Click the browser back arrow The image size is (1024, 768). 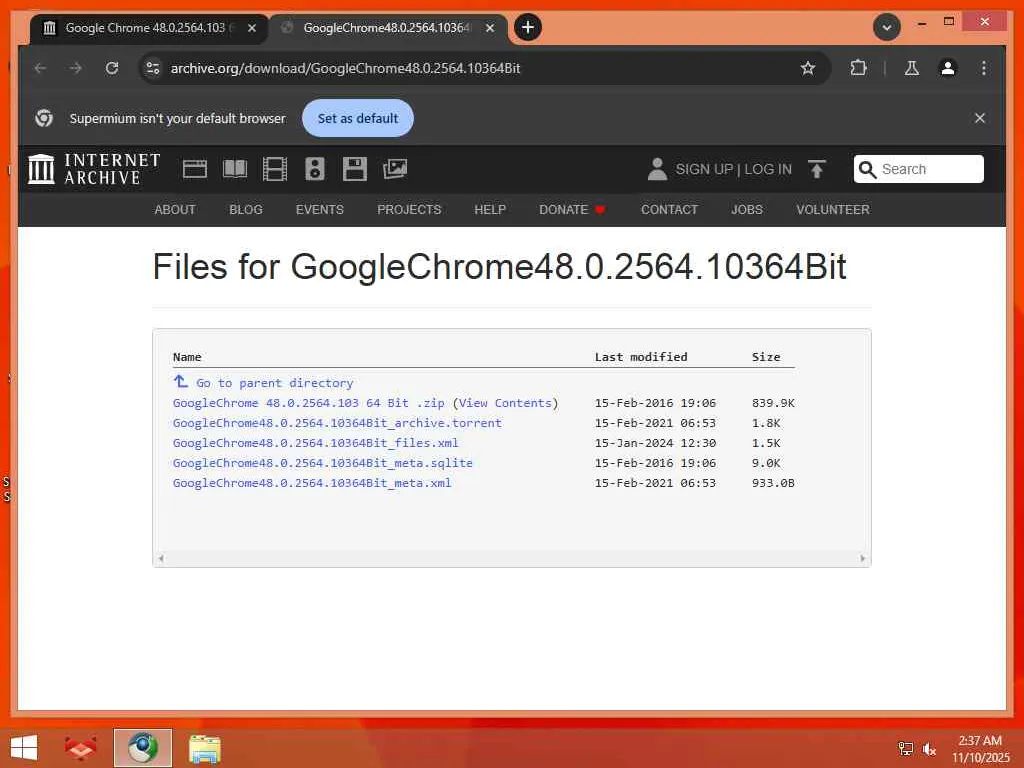(40, 68)
